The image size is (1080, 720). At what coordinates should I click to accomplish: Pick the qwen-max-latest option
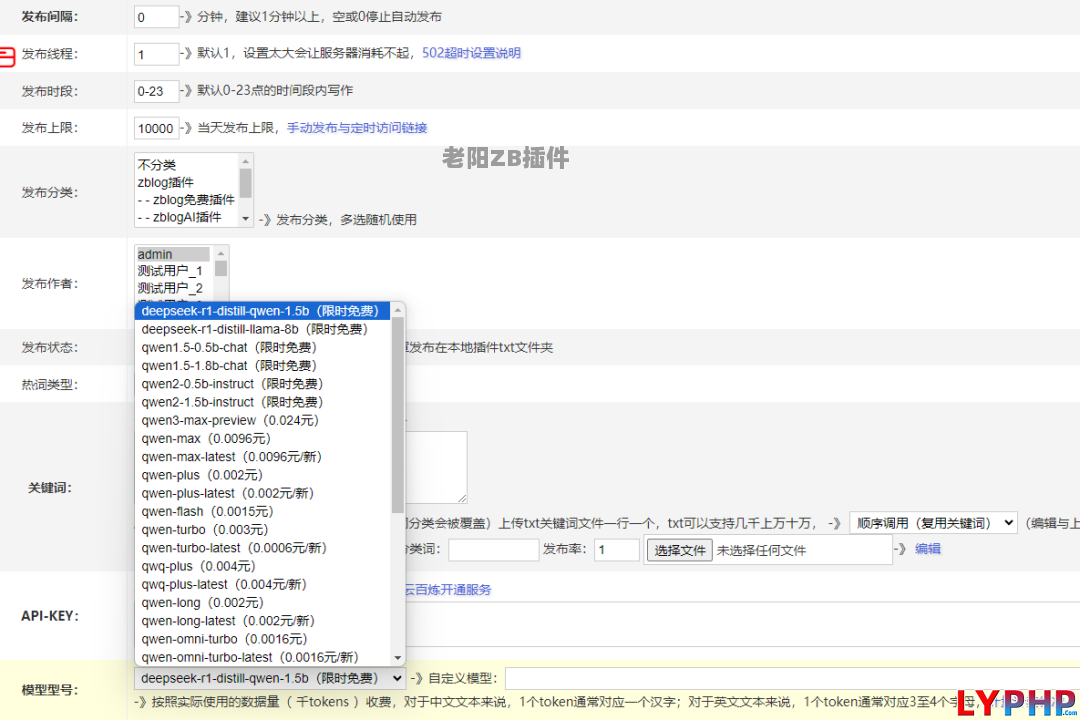pyautogui.click(x=263, y=457)
